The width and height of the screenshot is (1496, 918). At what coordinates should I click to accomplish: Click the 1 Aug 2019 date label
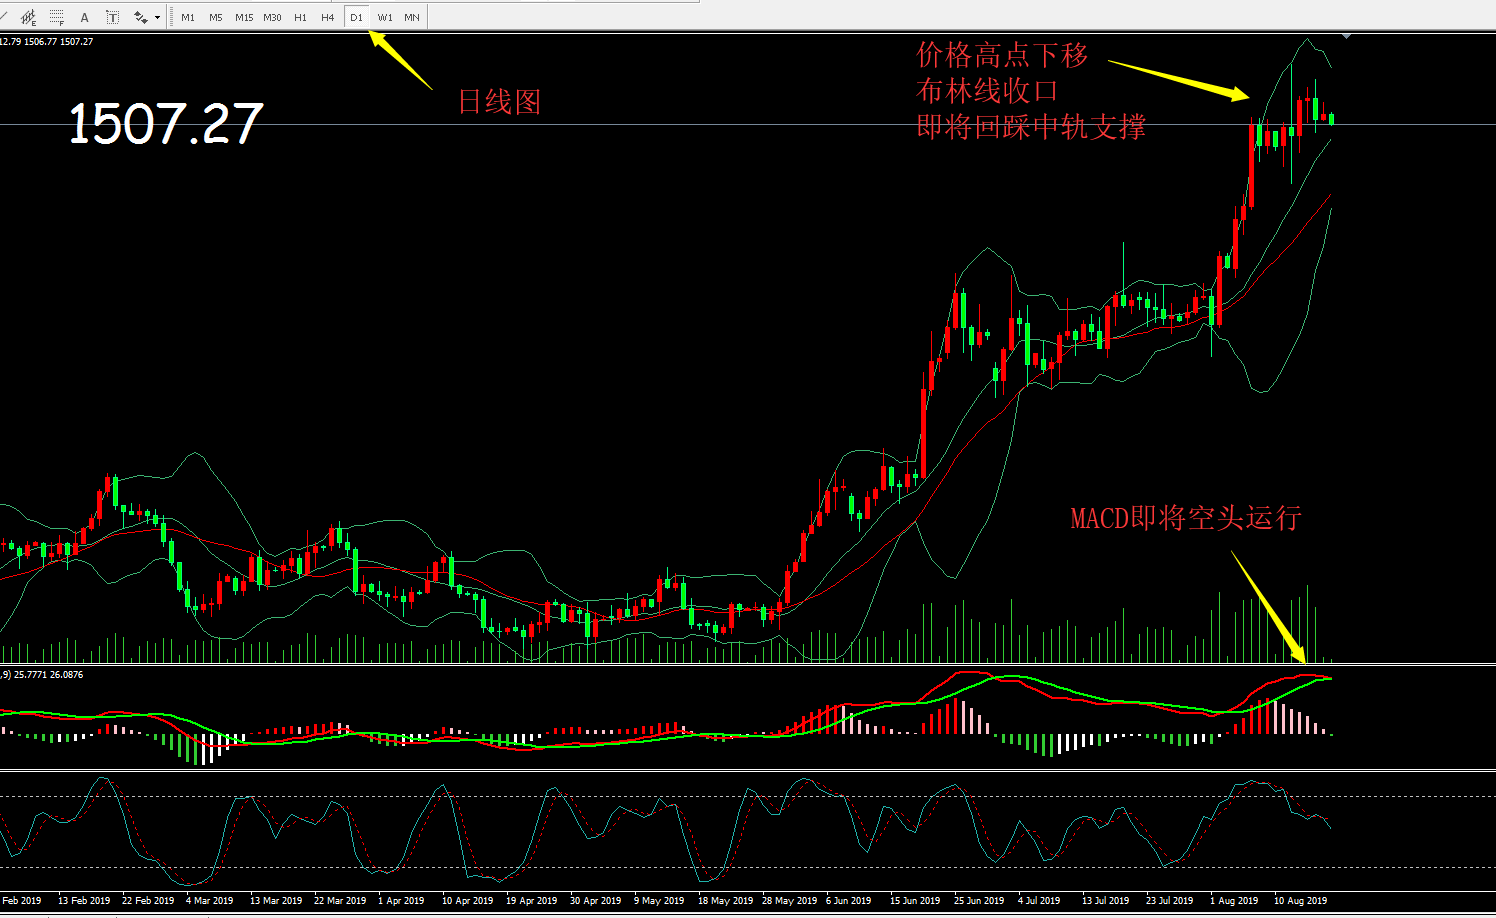point(1234,900)
